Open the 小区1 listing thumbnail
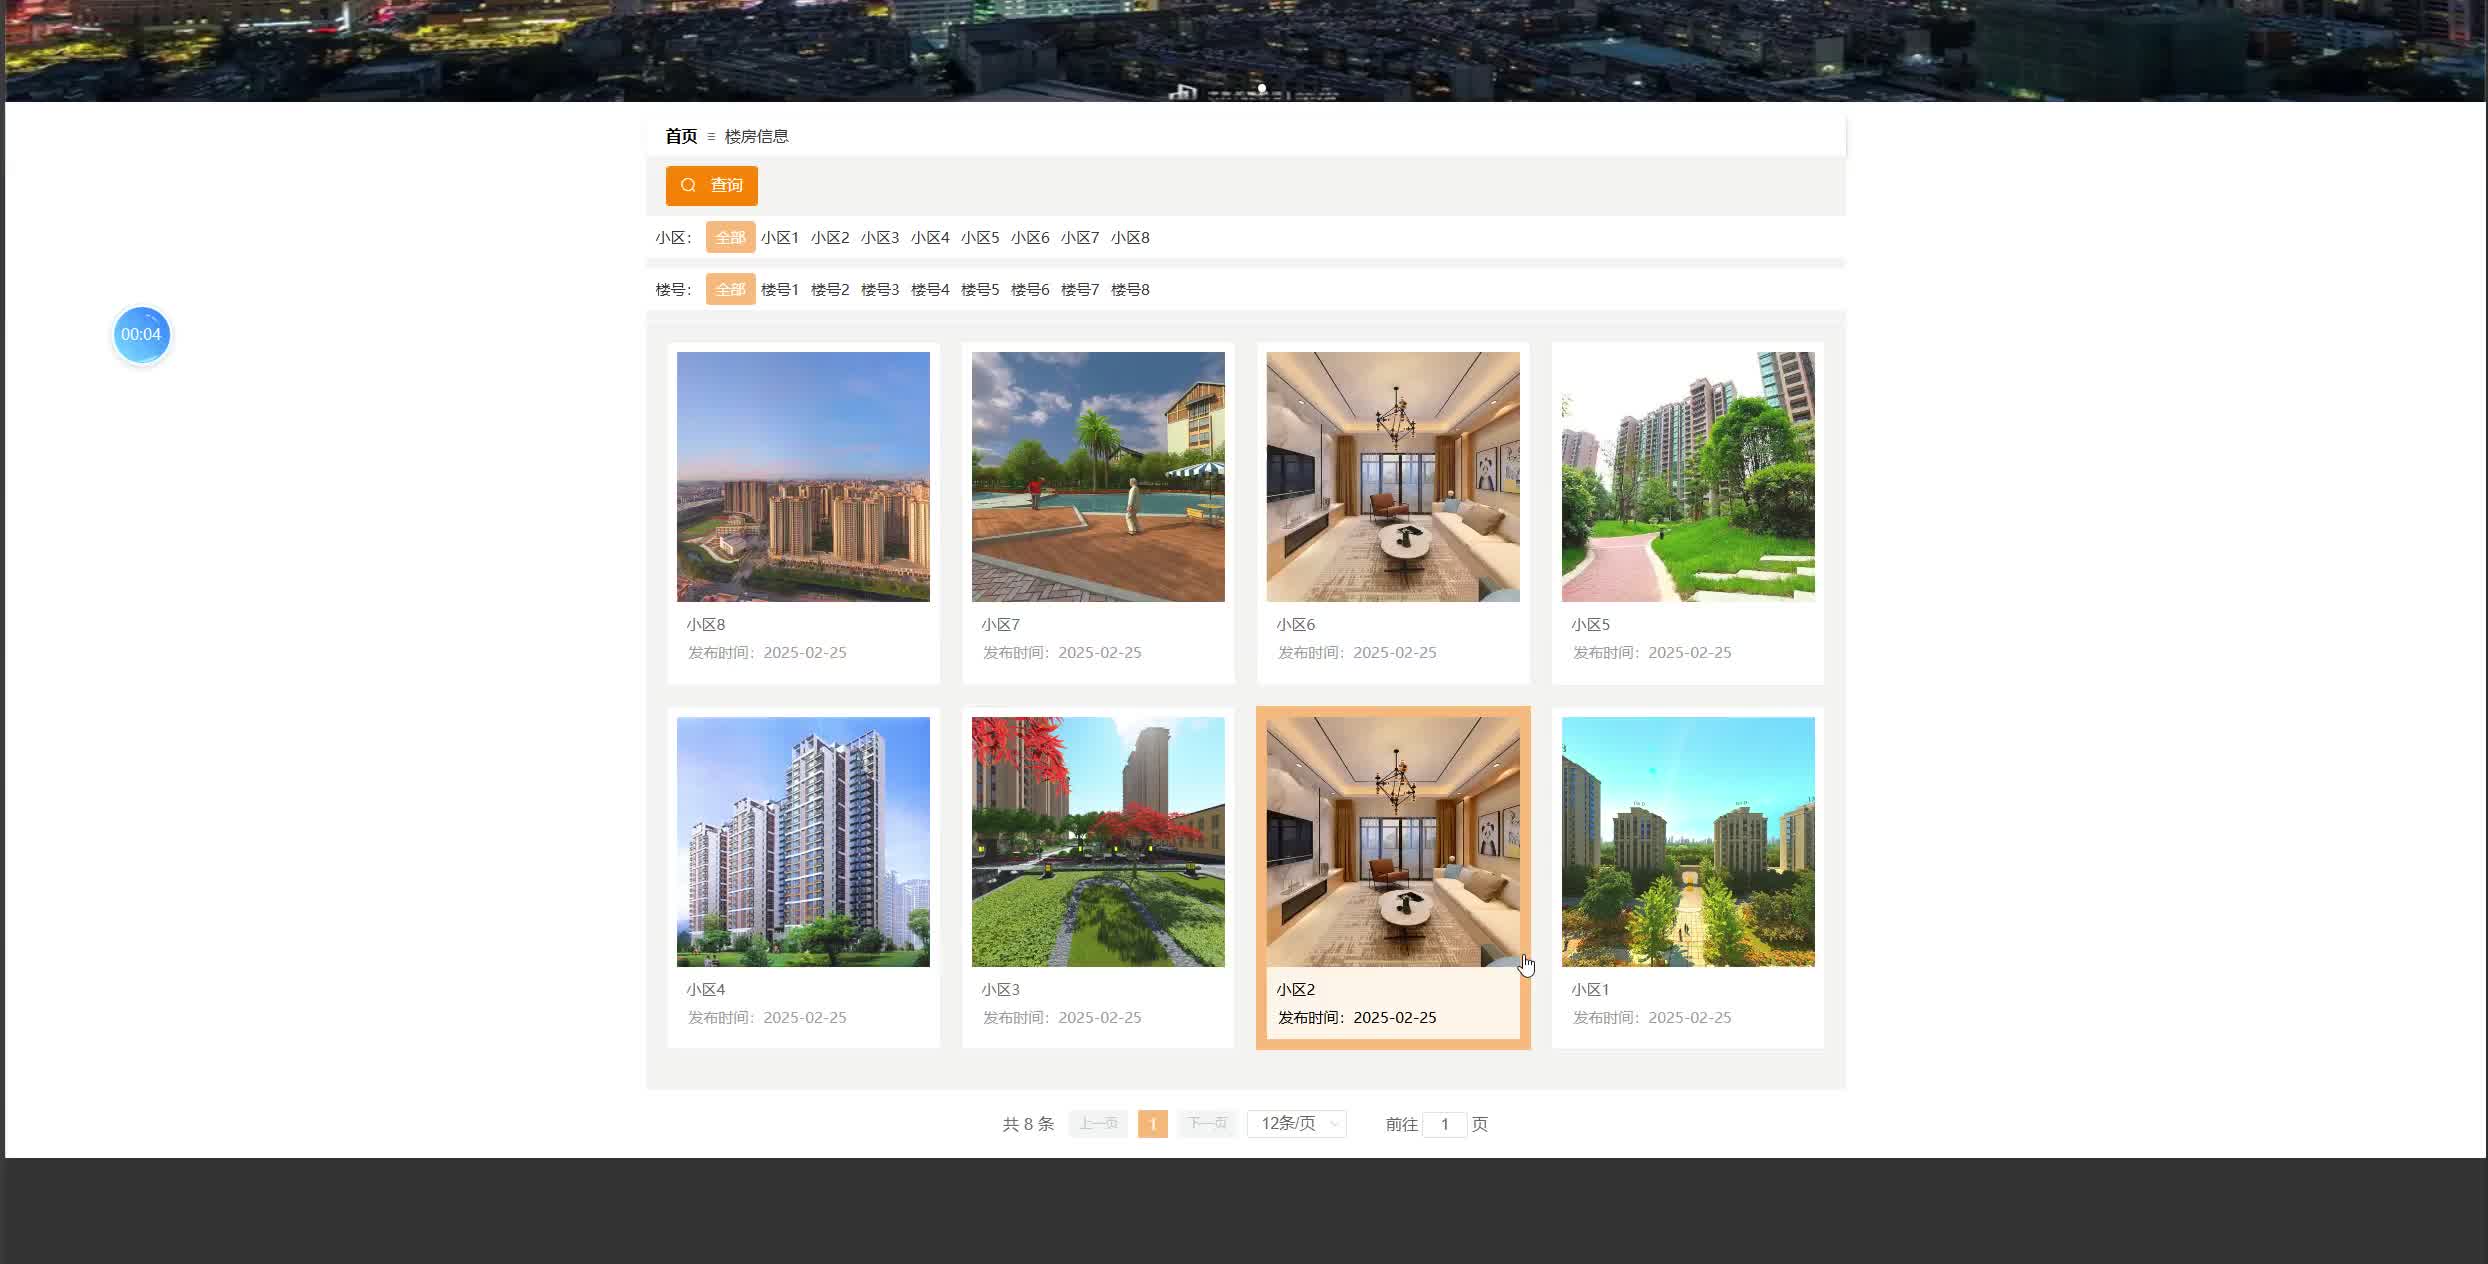Viewport: 2488px width, 1264px height. click(x=1687, y=841)
